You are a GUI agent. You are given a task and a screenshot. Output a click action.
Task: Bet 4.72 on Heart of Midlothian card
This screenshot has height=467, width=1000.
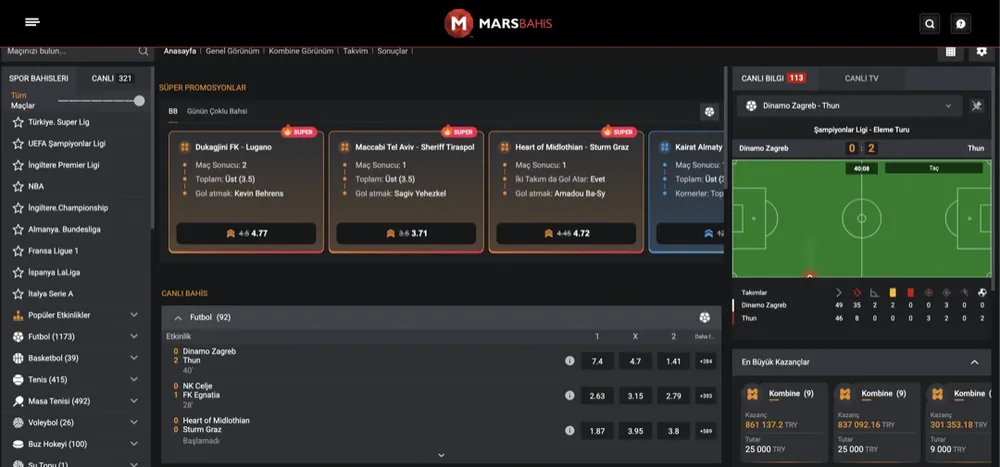566,234
